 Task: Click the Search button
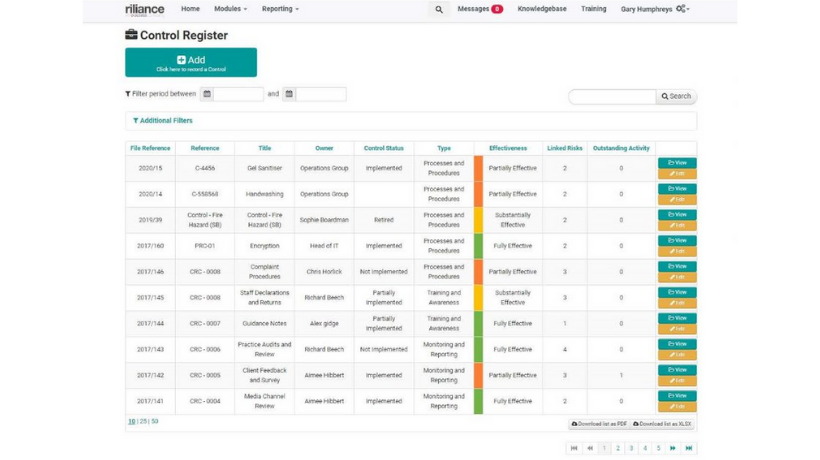point(676,96)
